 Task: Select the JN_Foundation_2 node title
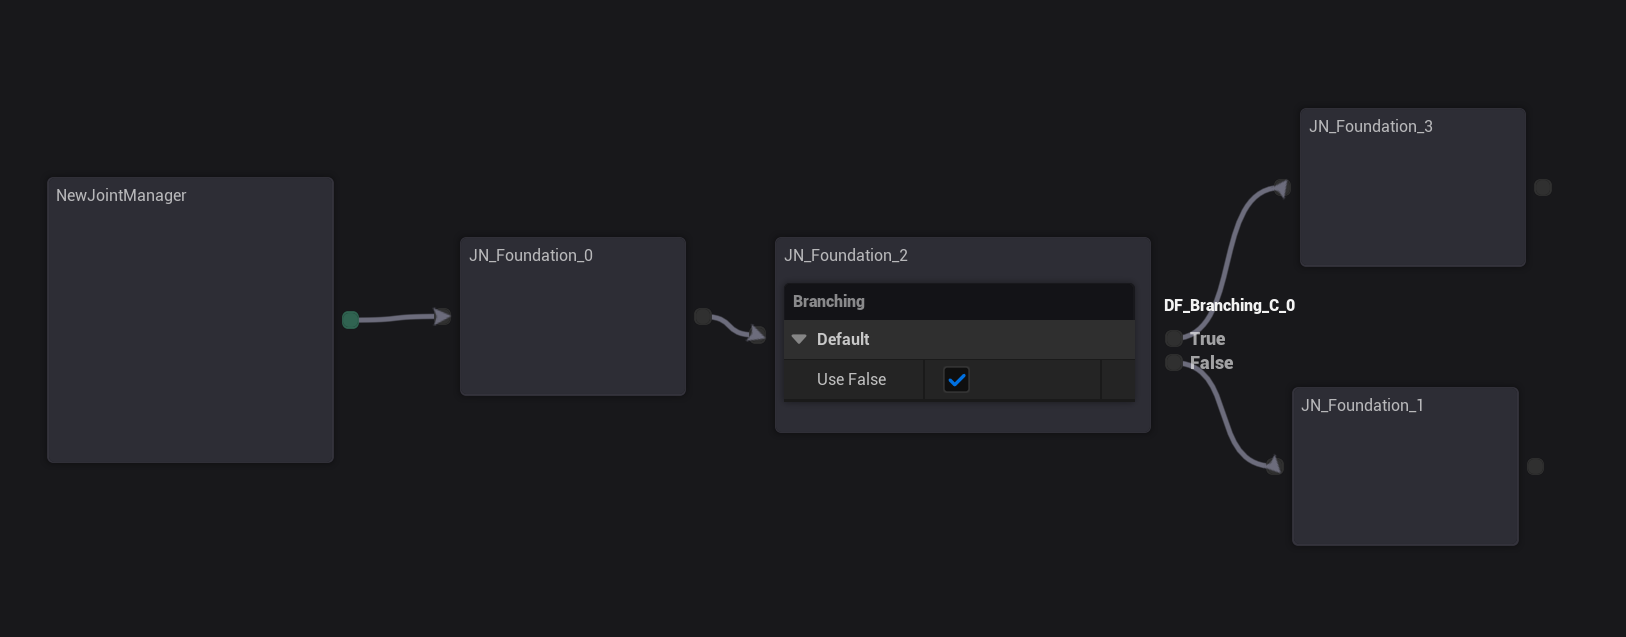(x=846, y=256)
